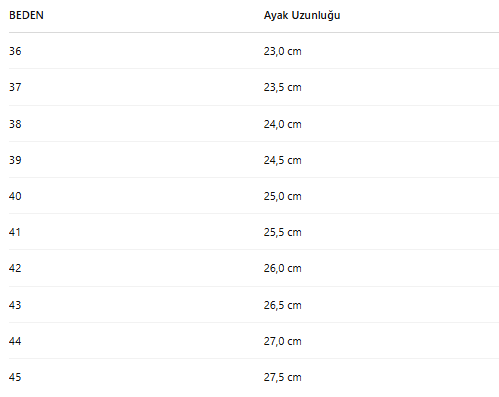Viewport: 499px width, 397px height.
Task: Click the 24,0 cm foot length value
Action: click(283, 124)
